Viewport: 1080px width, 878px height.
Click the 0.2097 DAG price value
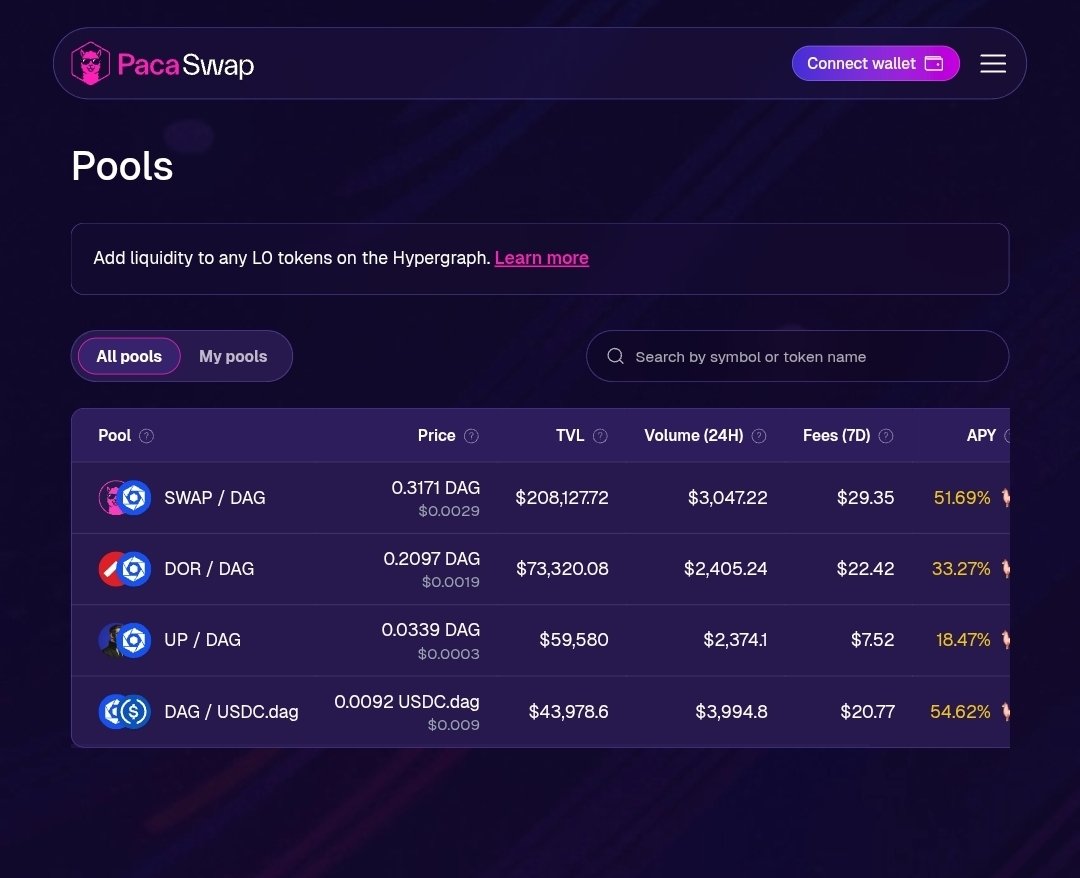(x=431, y=558)
